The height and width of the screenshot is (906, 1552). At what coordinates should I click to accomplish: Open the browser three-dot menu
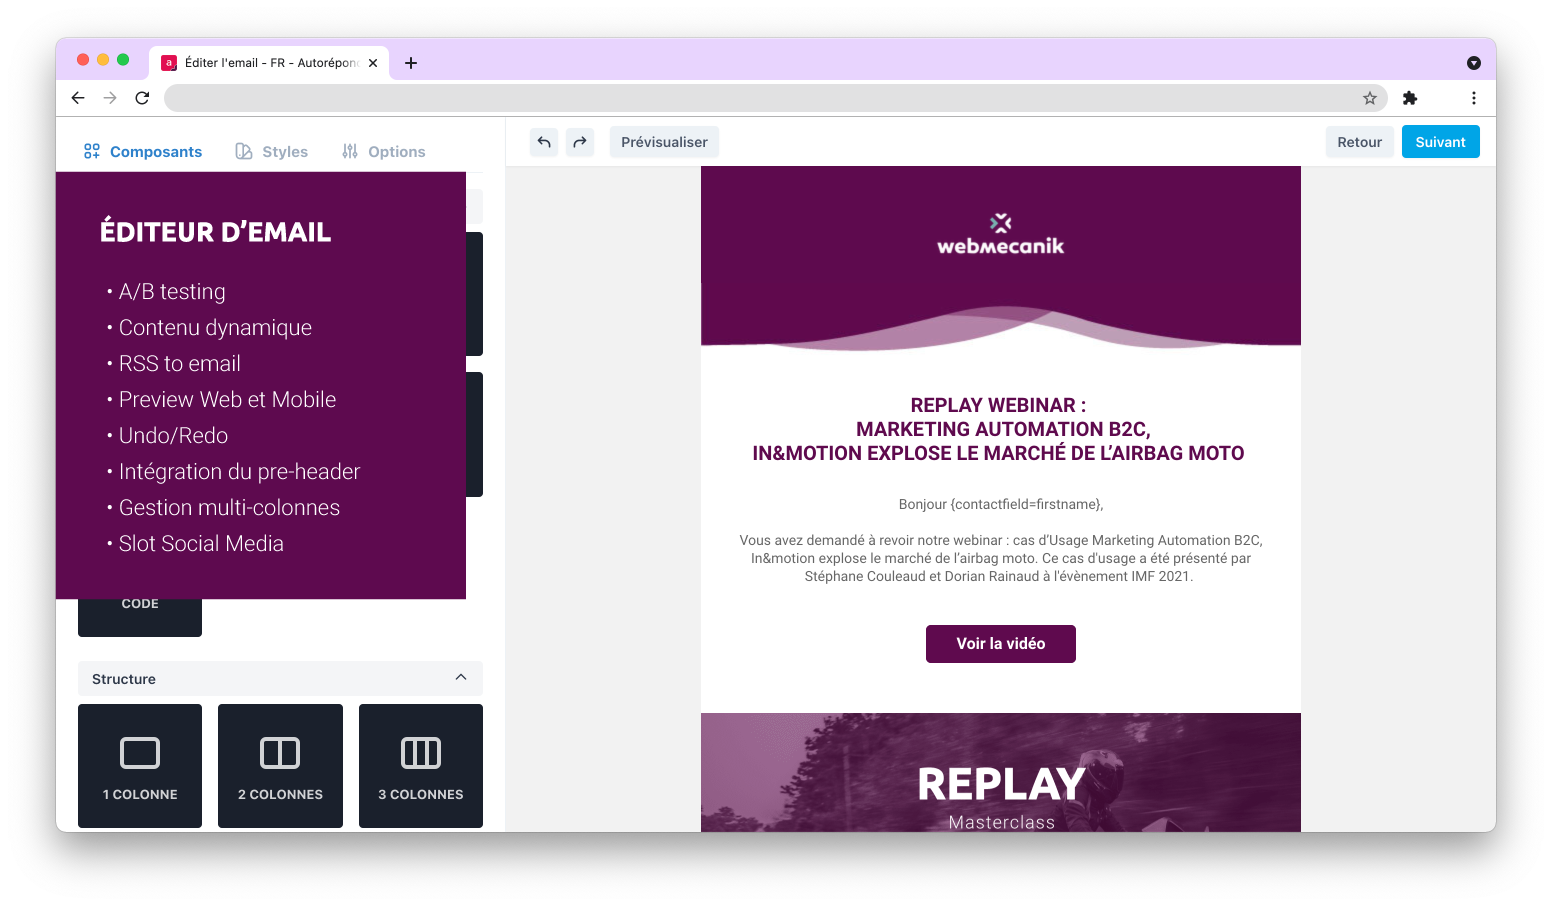[1473, 98]
